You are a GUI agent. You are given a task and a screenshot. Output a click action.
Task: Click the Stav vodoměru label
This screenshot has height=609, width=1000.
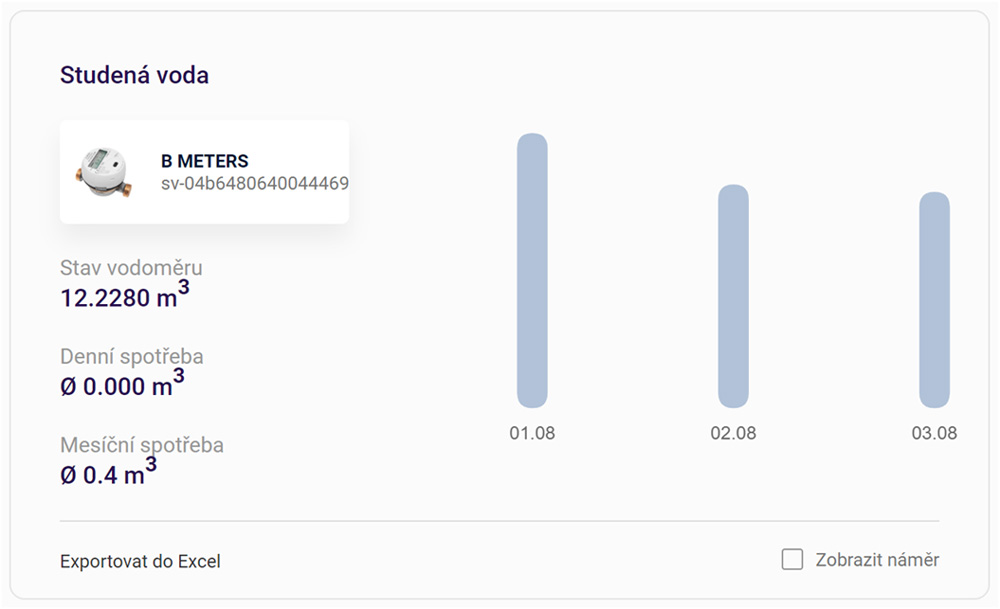[131, 268]
